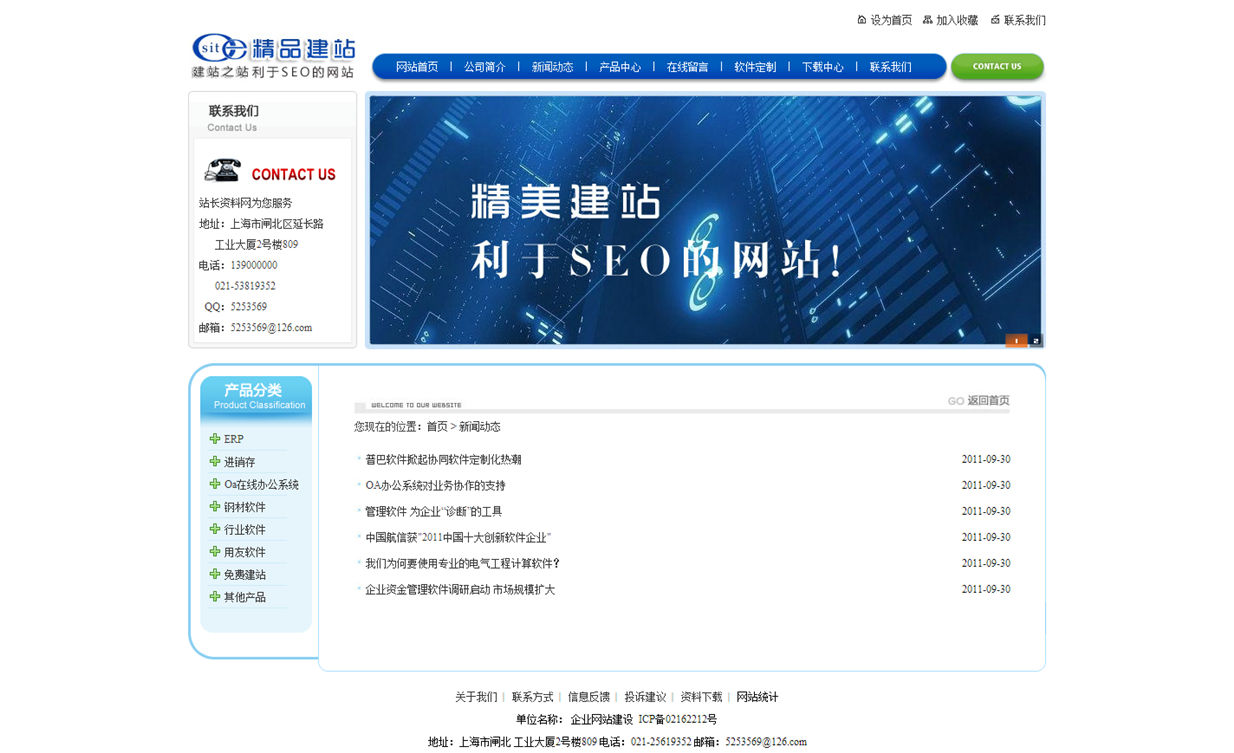Click the green plus icon beside ERP
The width and height of the screenshot is (1234, 753).
click(x=214, y=438)
